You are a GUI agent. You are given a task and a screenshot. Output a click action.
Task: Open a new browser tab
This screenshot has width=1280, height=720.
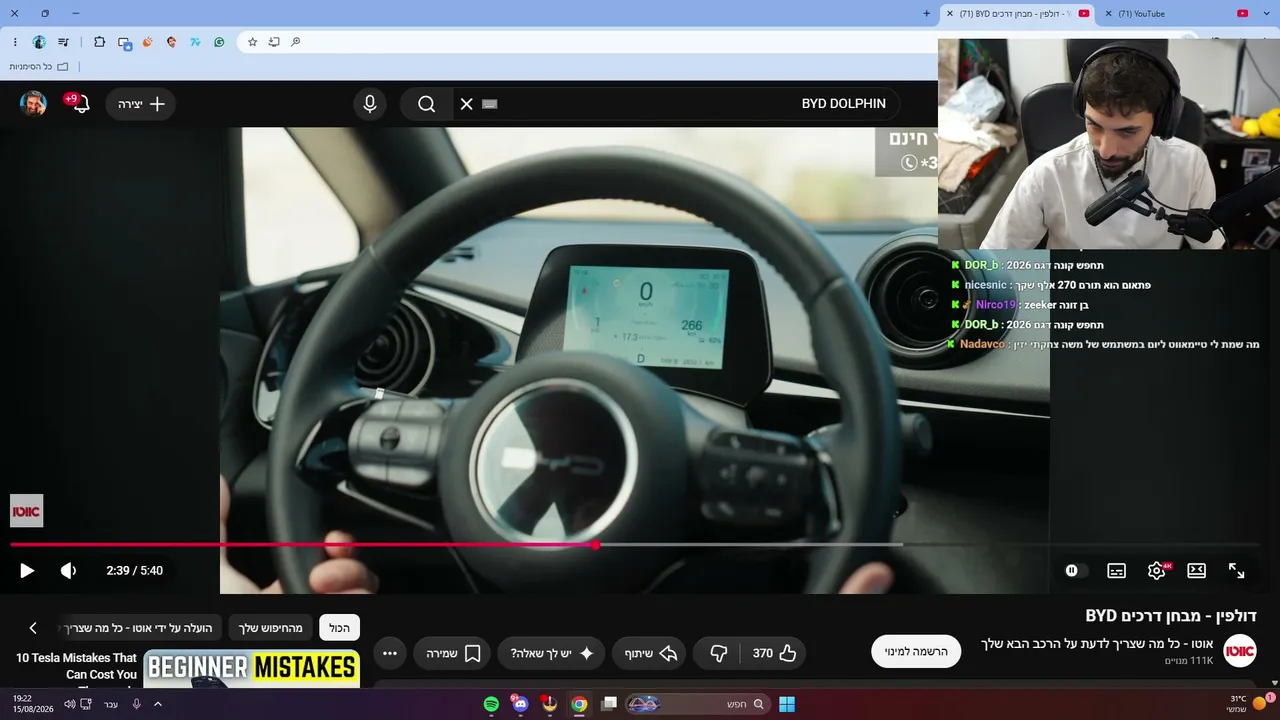pos(926,14)
